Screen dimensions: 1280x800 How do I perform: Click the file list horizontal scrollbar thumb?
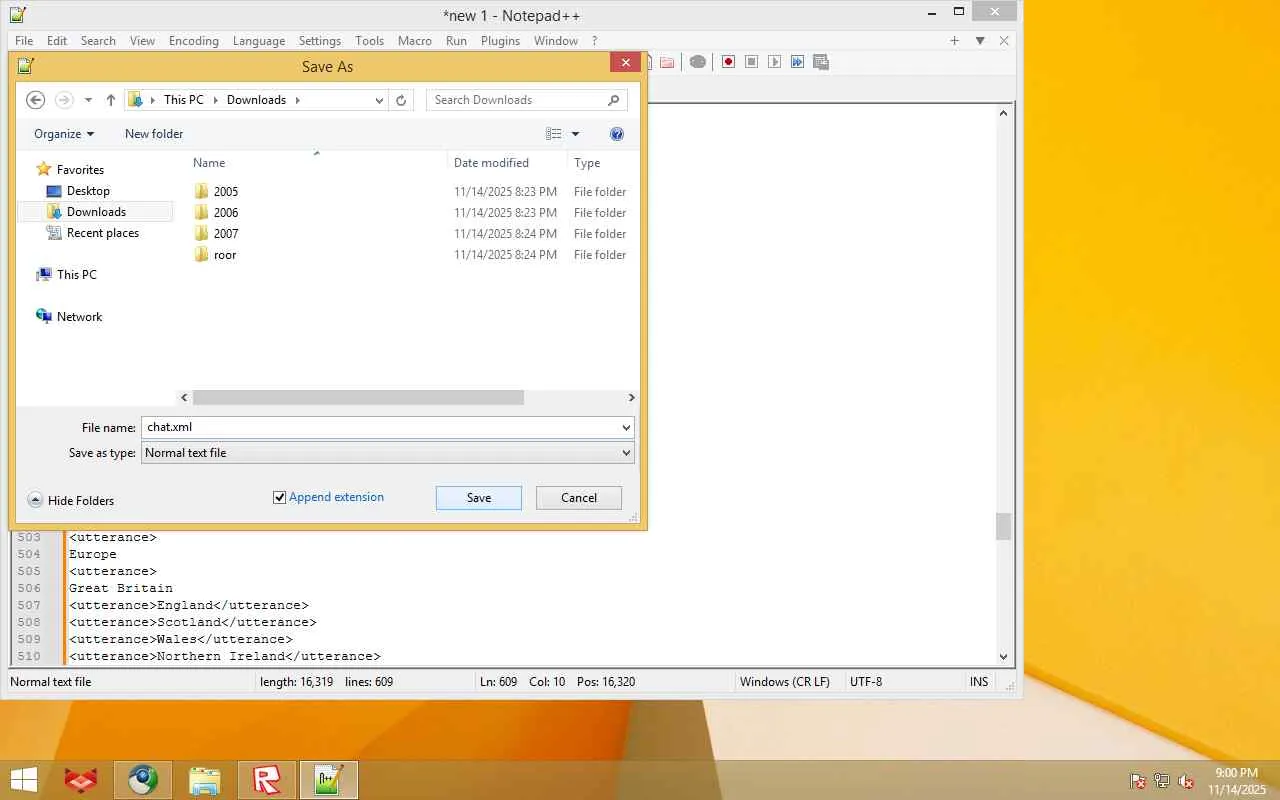click(x=358, y=398)
